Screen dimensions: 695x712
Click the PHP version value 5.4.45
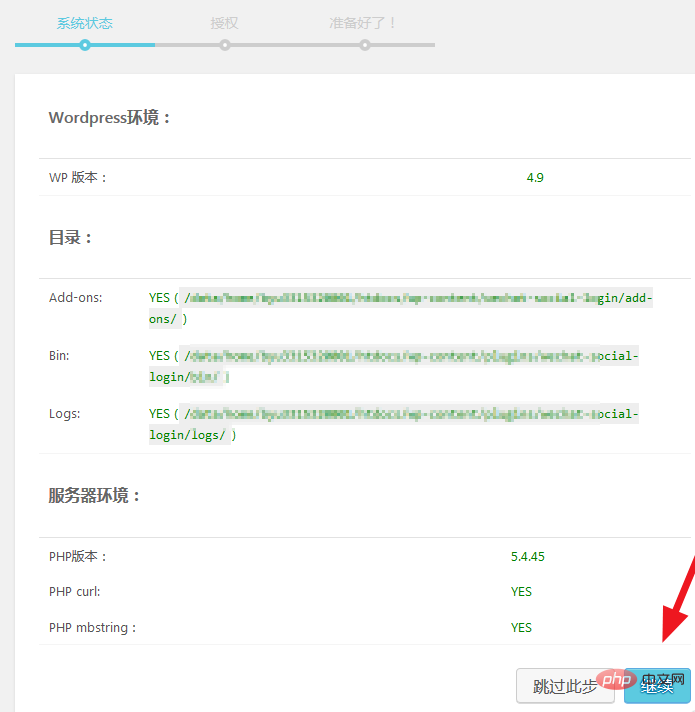pyautogui.click(x=527, y=557)
